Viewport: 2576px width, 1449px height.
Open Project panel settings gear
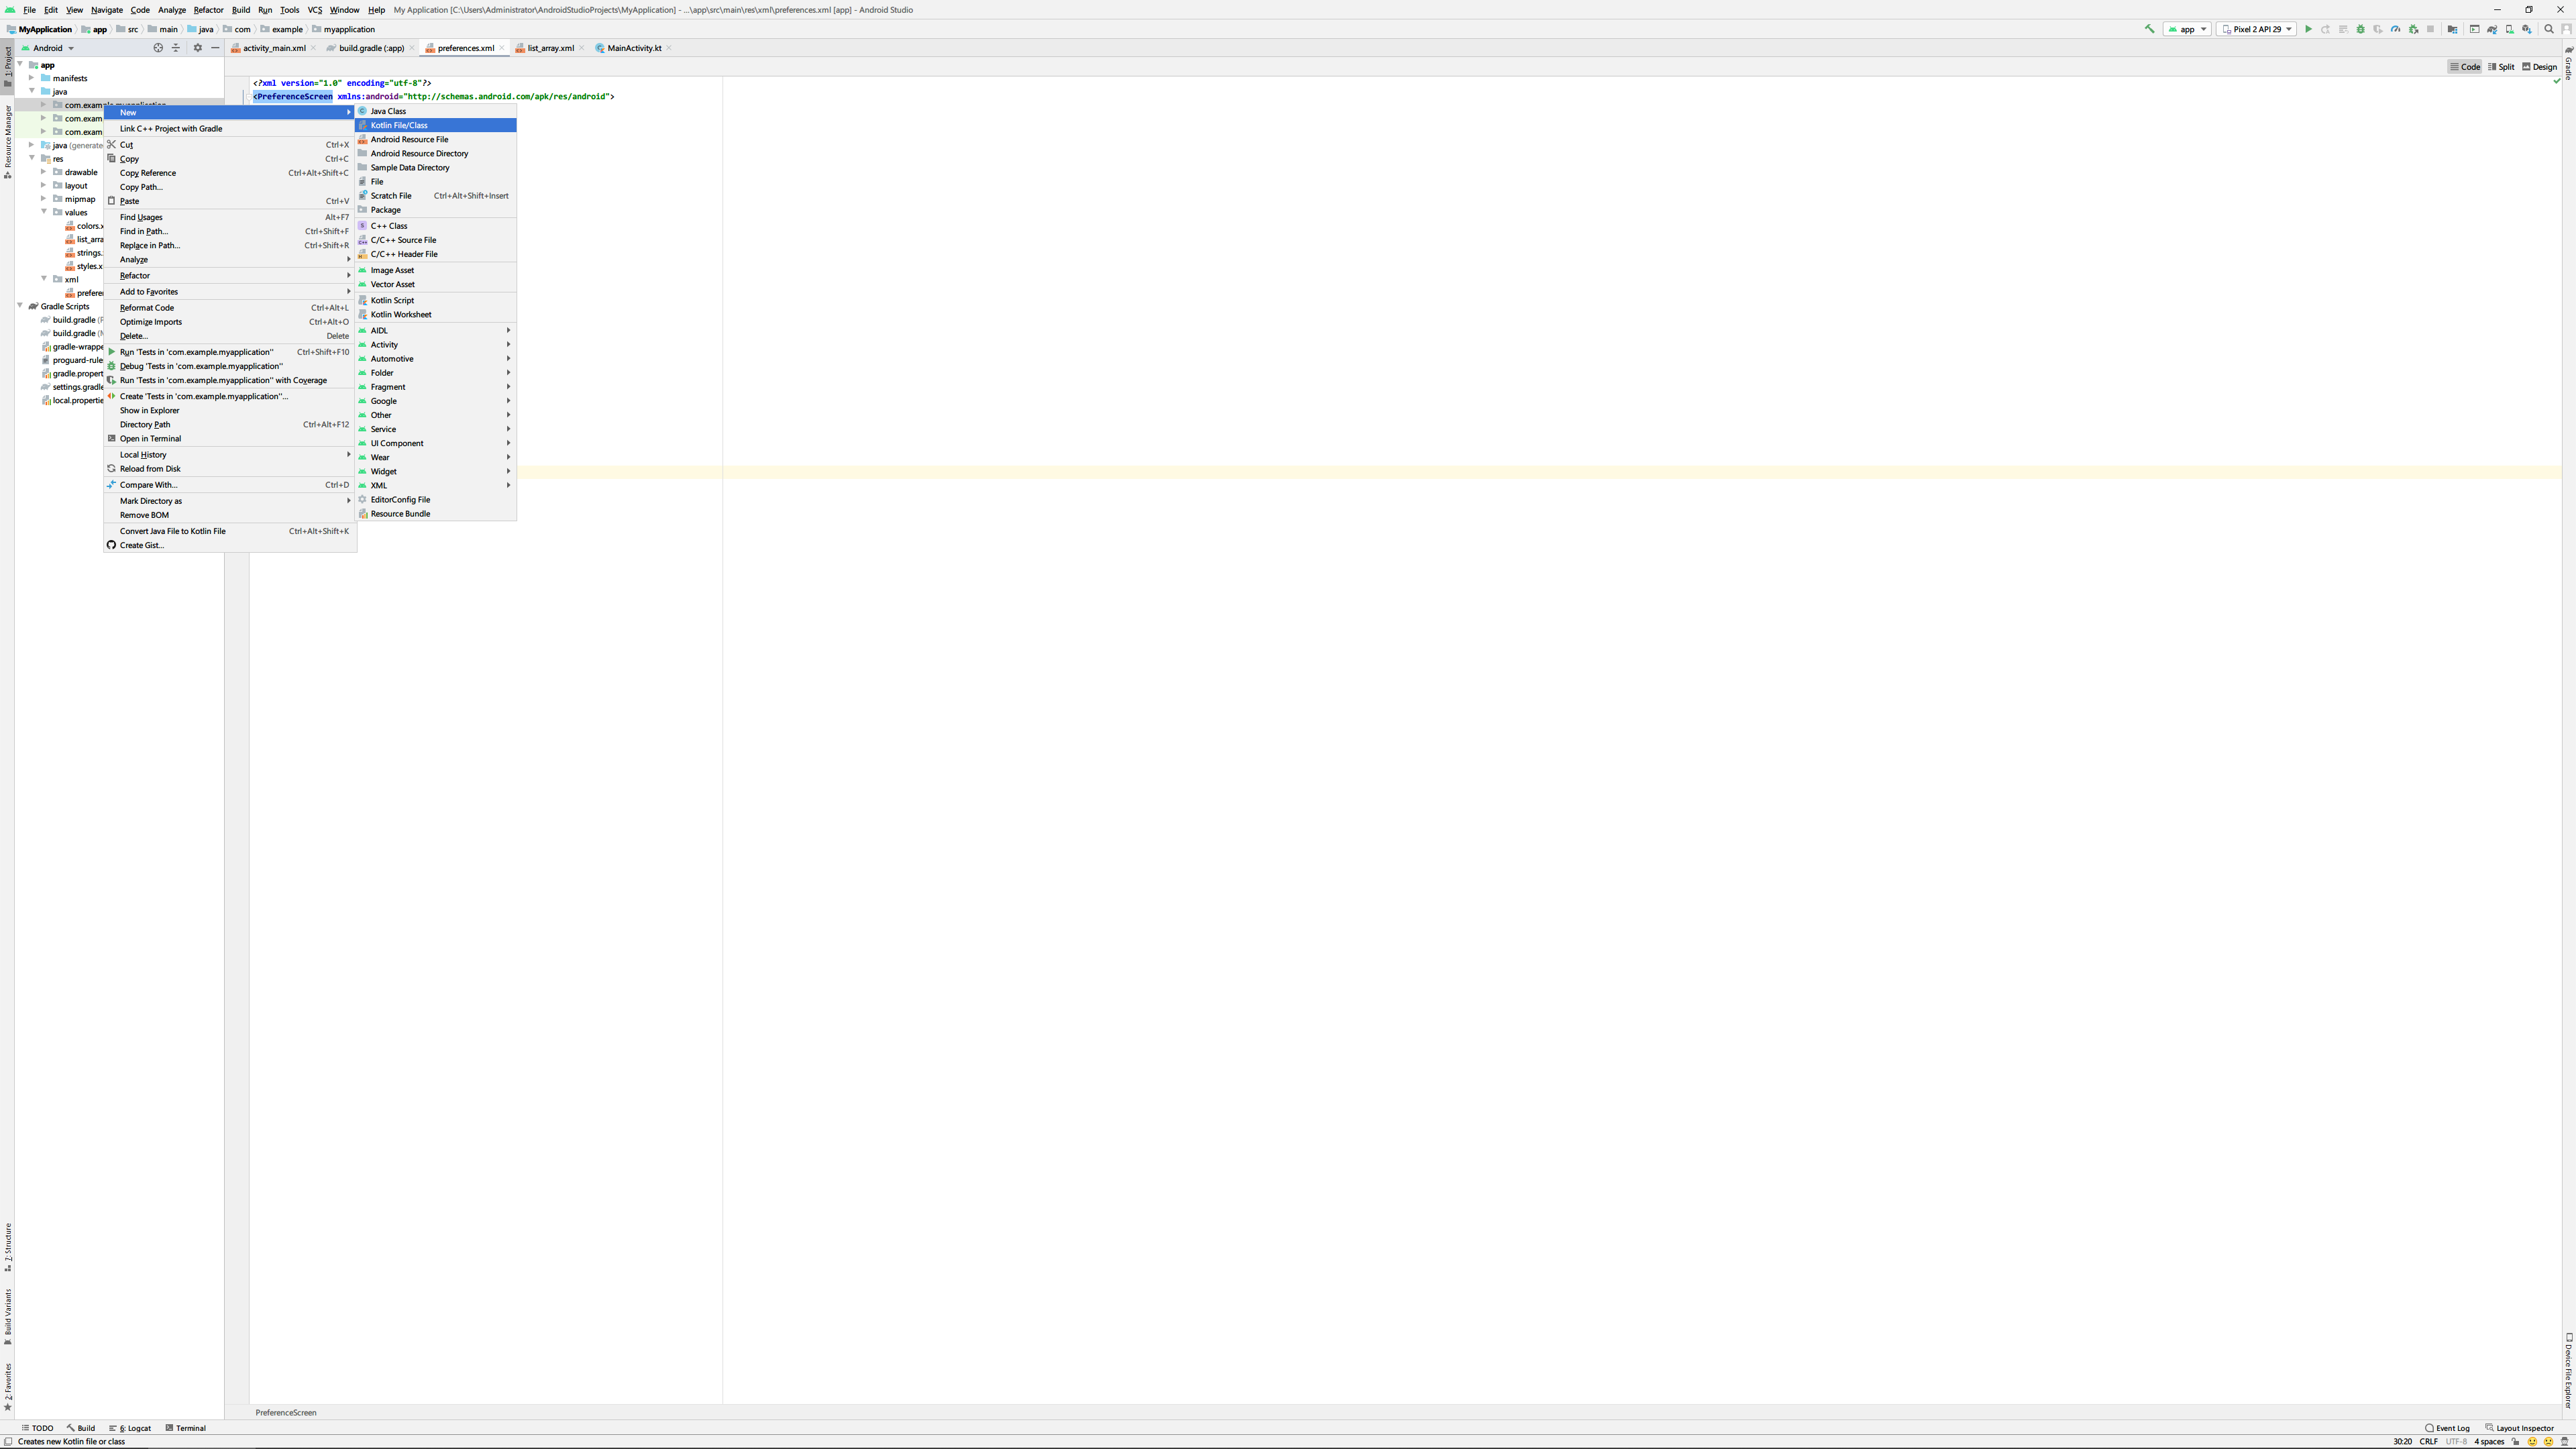(197, 48)
